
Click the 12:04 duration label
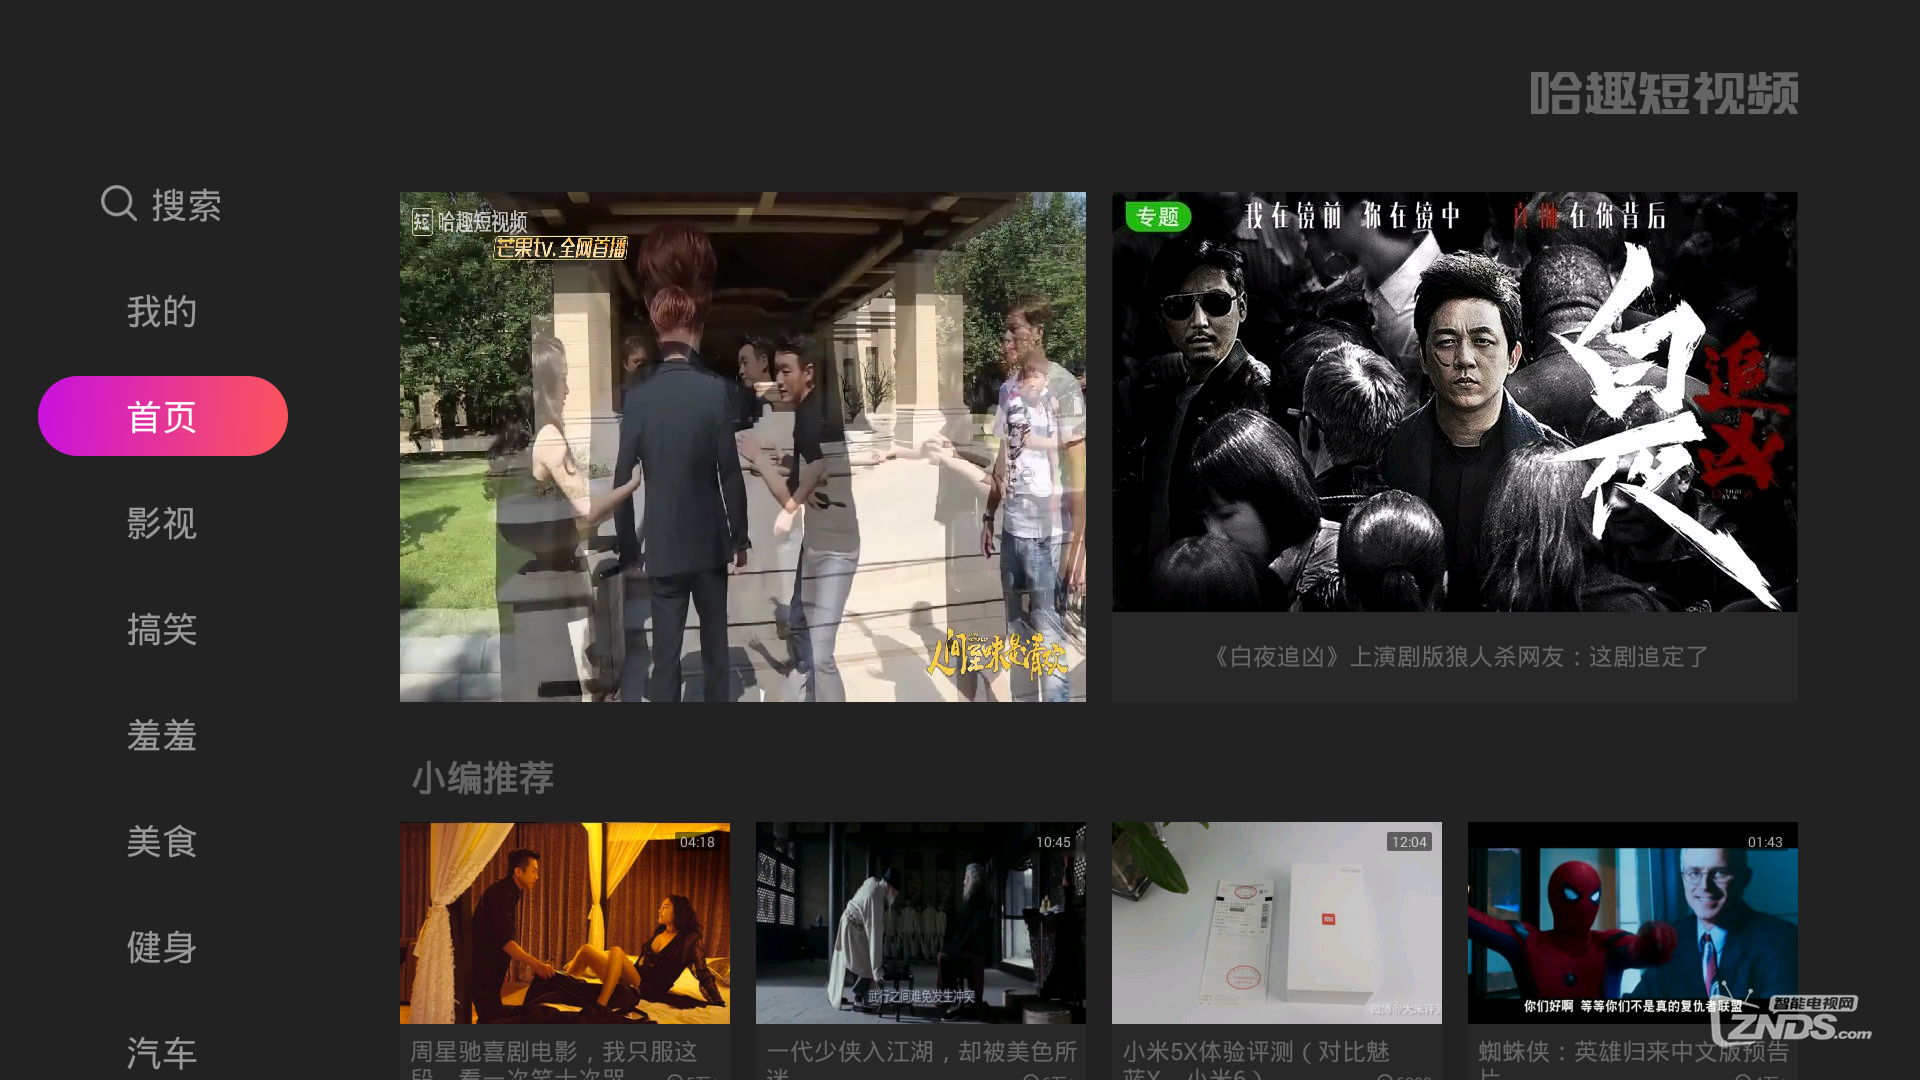point(1409,842)
